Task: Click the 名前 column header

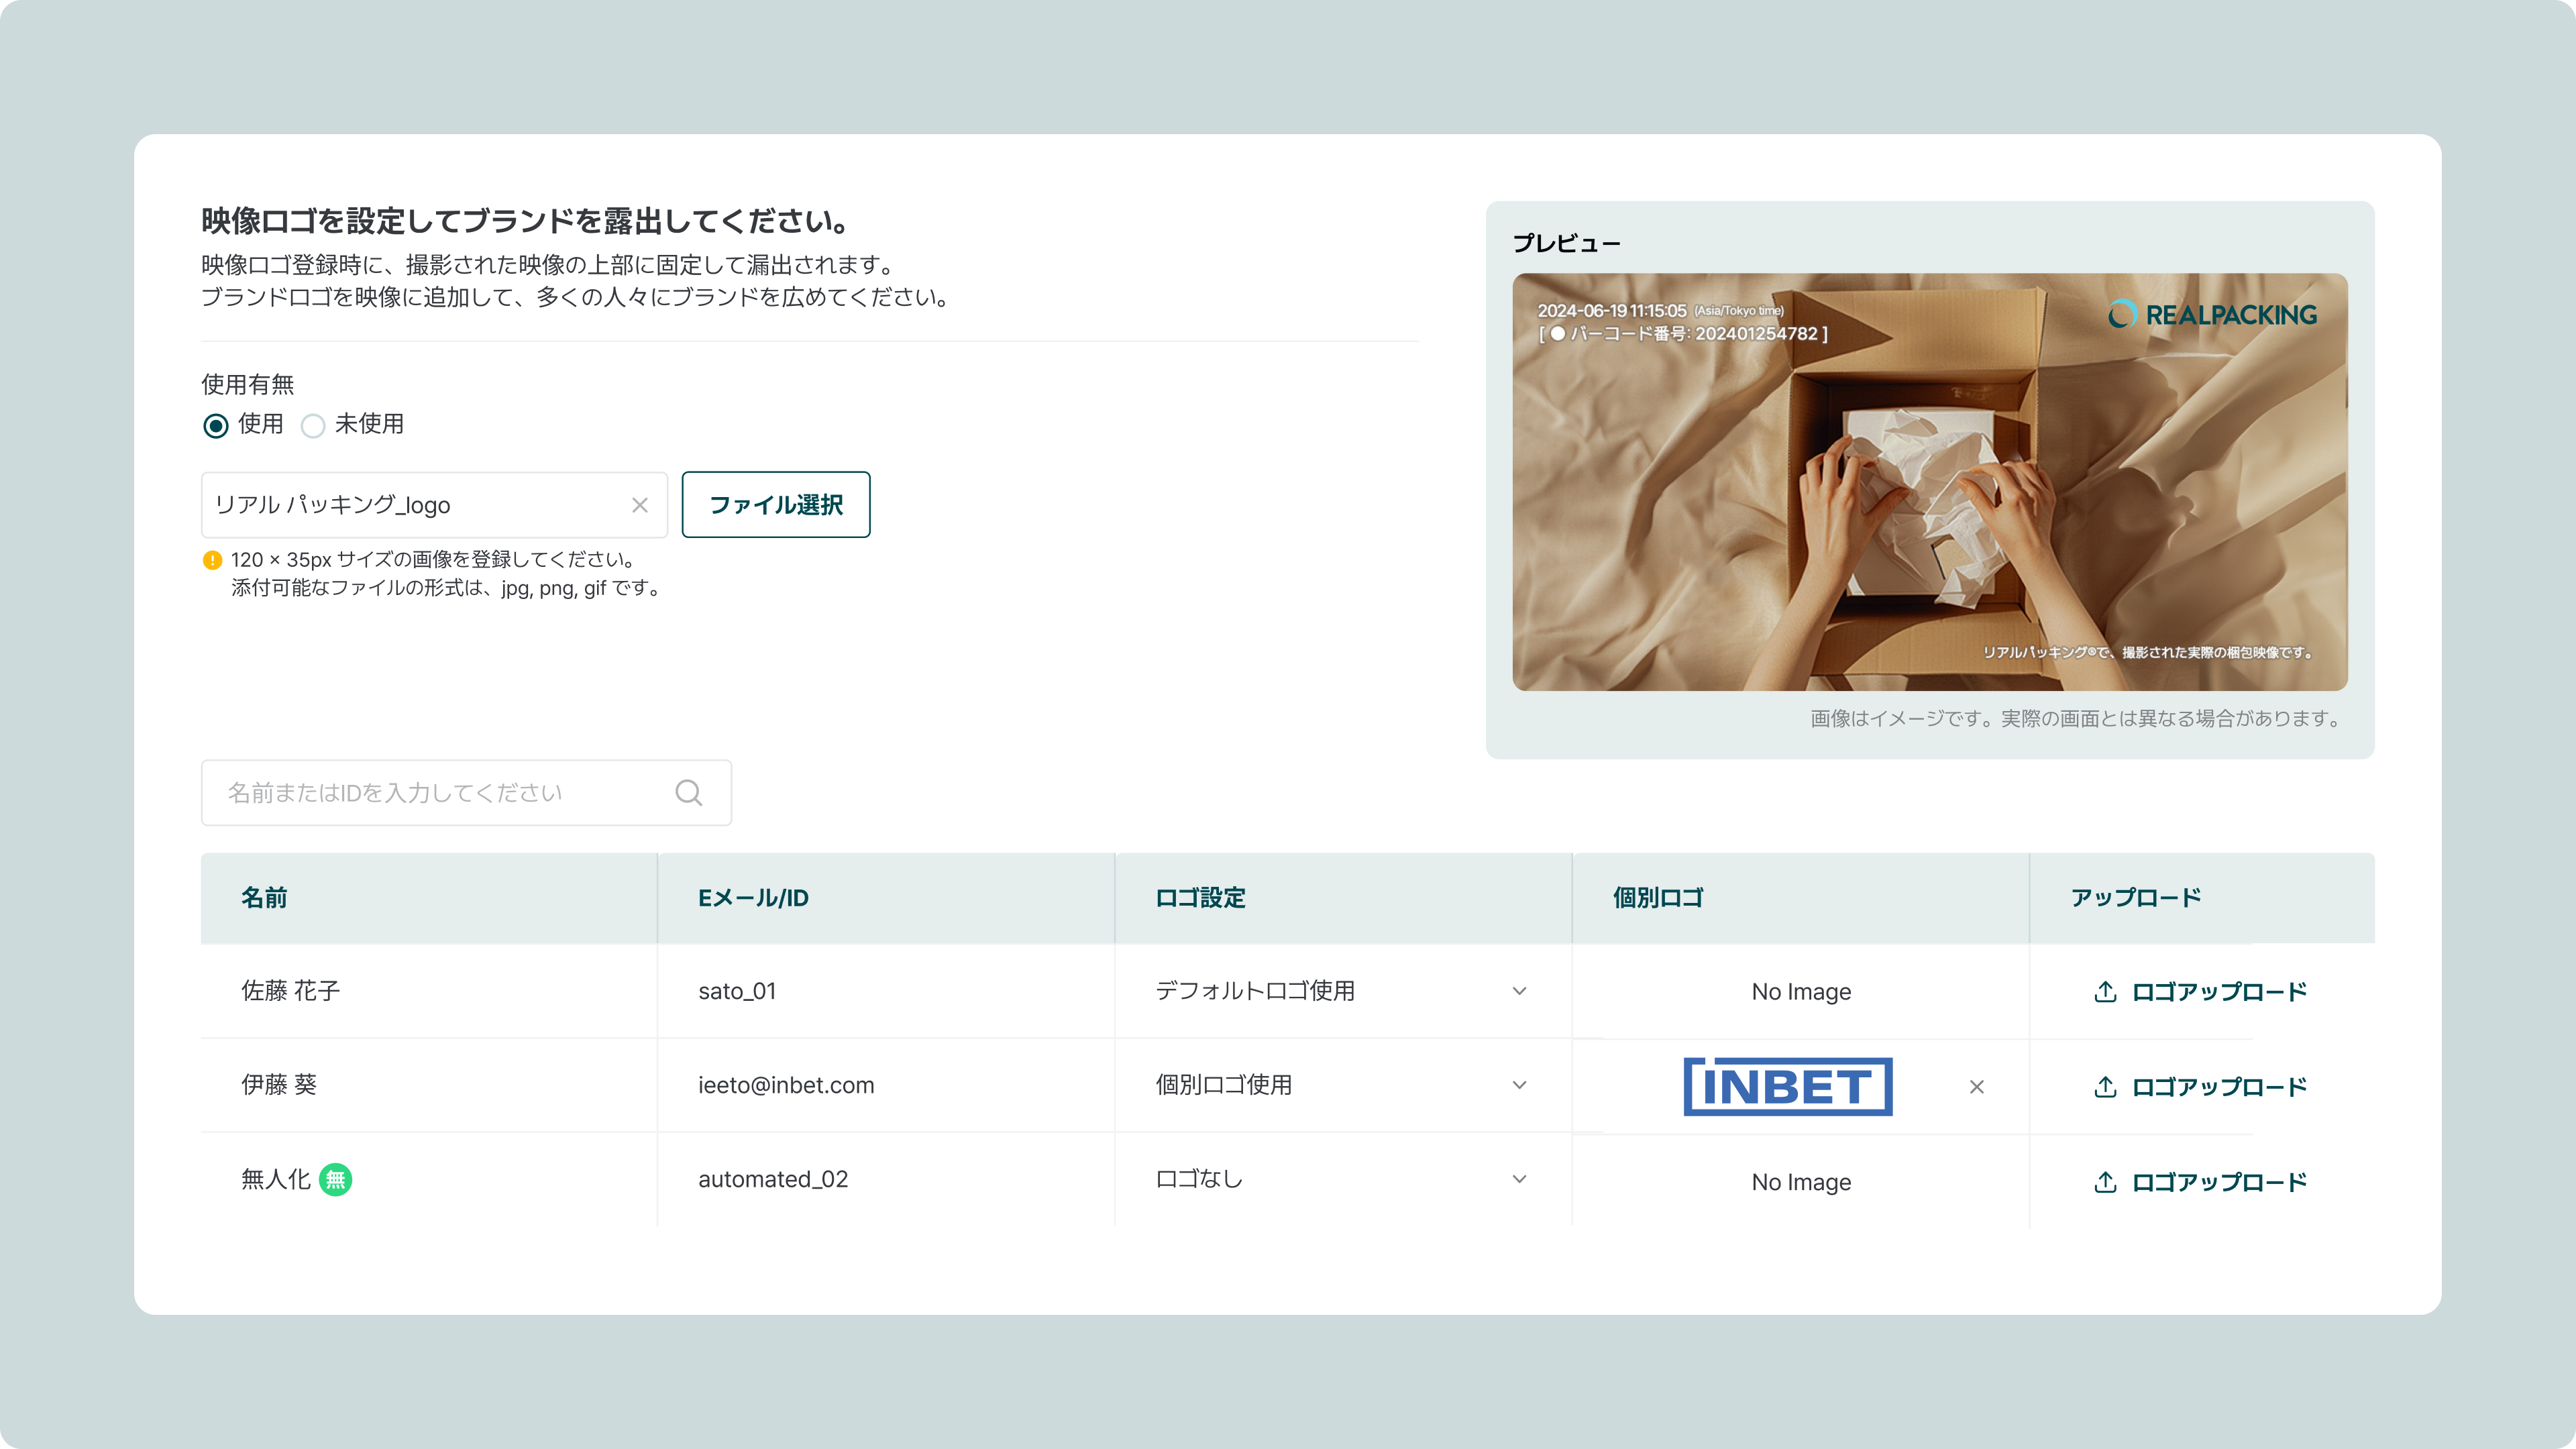Action: [264, 898]
